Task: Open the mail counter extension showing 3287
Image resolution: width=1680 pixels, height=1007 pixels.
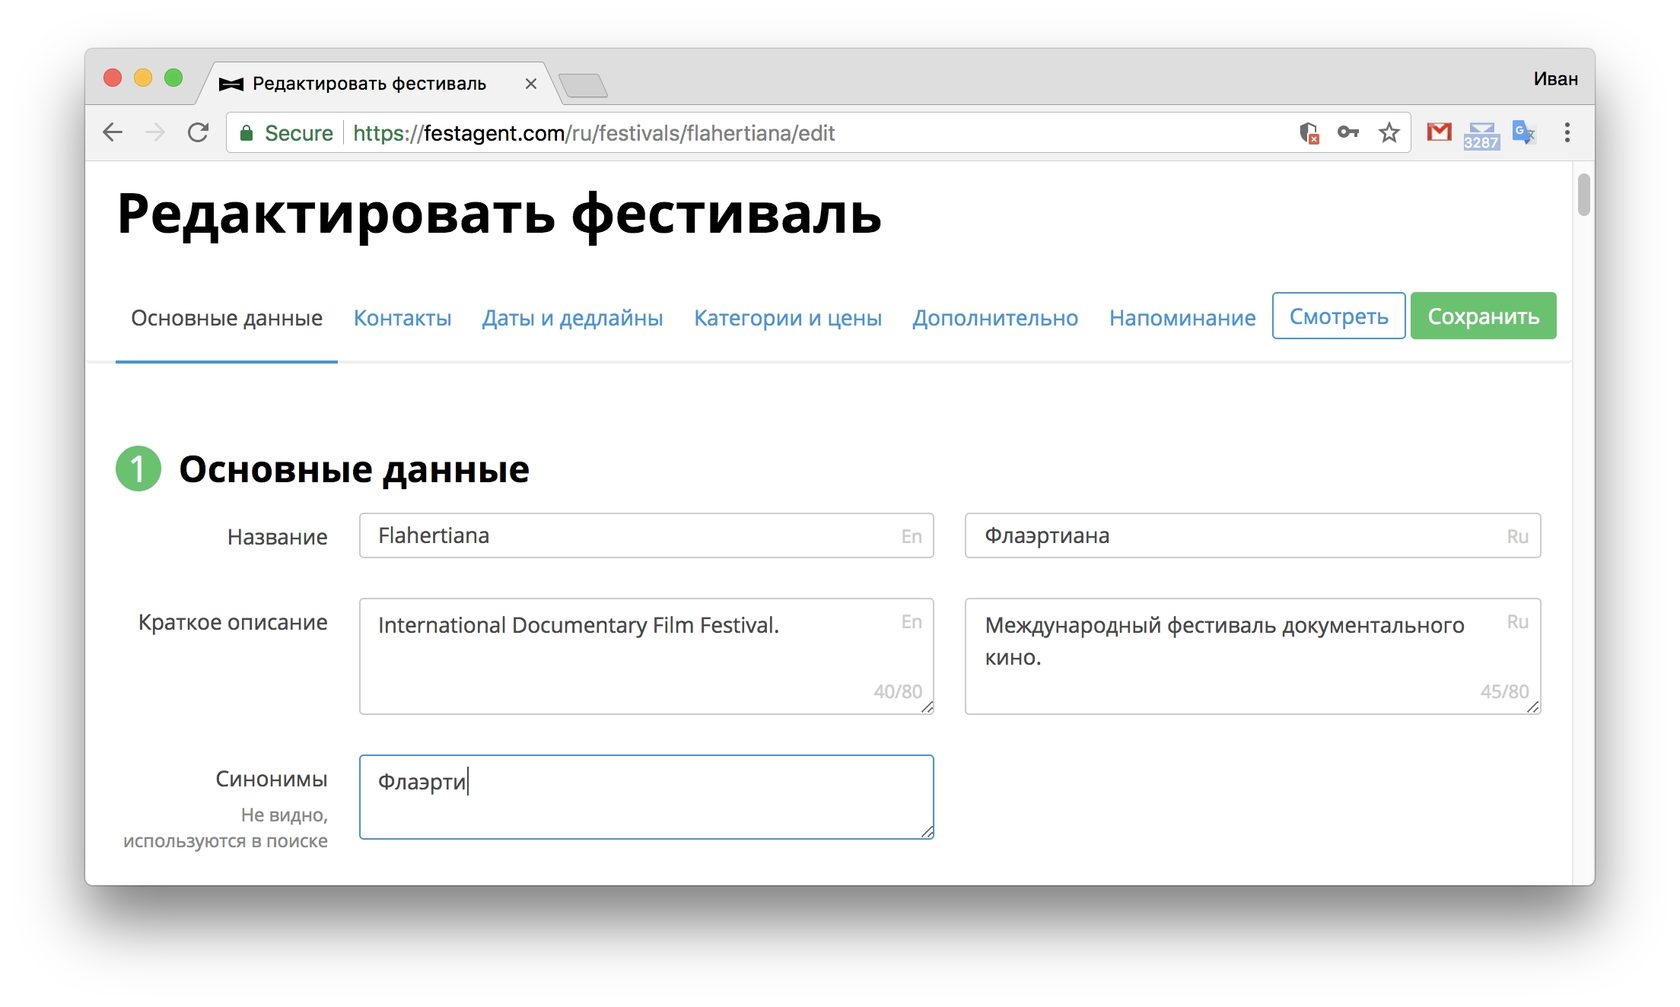Action: (x=1481, y=135)
